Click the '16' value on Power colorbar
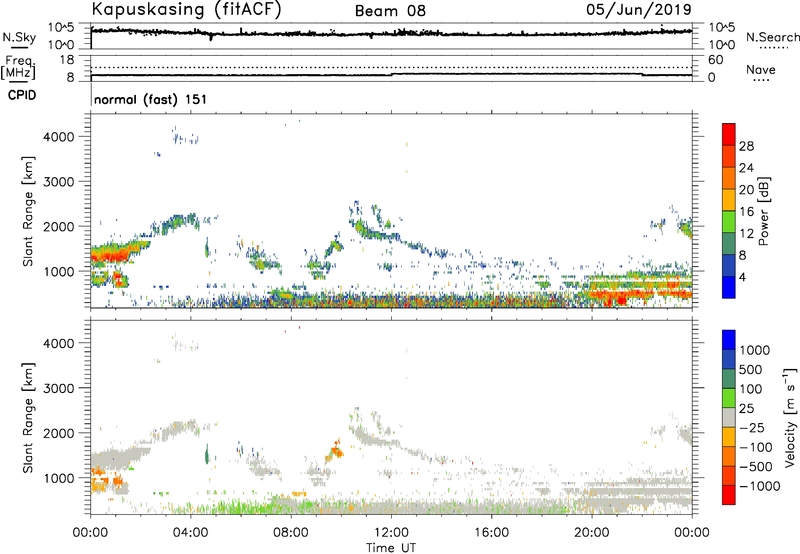The height and width of the screenshot is (554, 800). coord(746,212)
